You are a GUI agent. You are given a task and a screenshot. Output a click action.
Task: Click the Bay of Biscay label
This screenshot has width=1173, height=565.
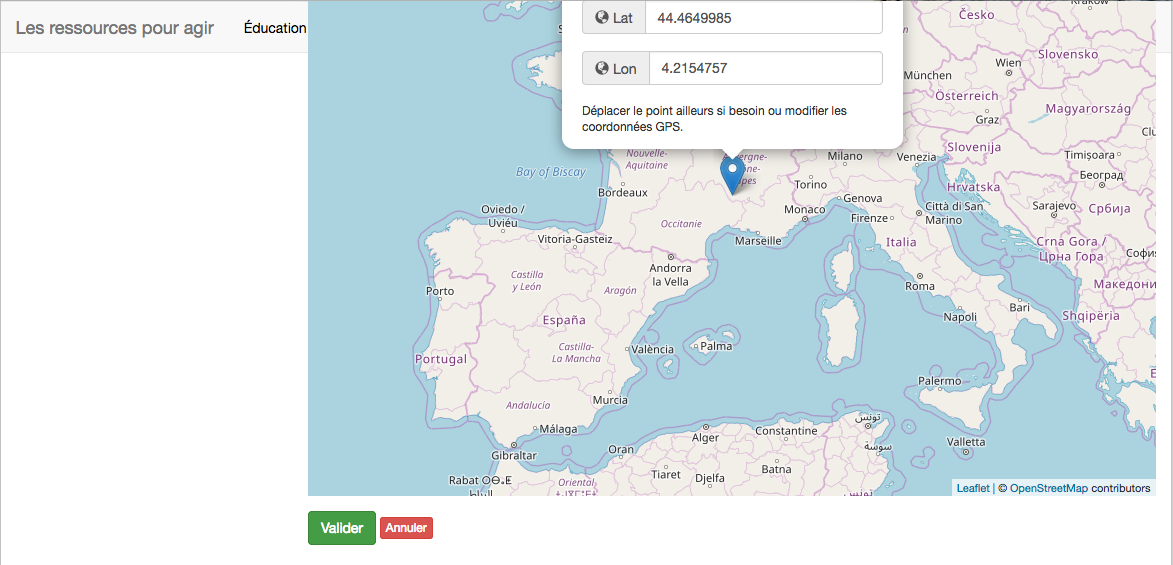[551, 172]
